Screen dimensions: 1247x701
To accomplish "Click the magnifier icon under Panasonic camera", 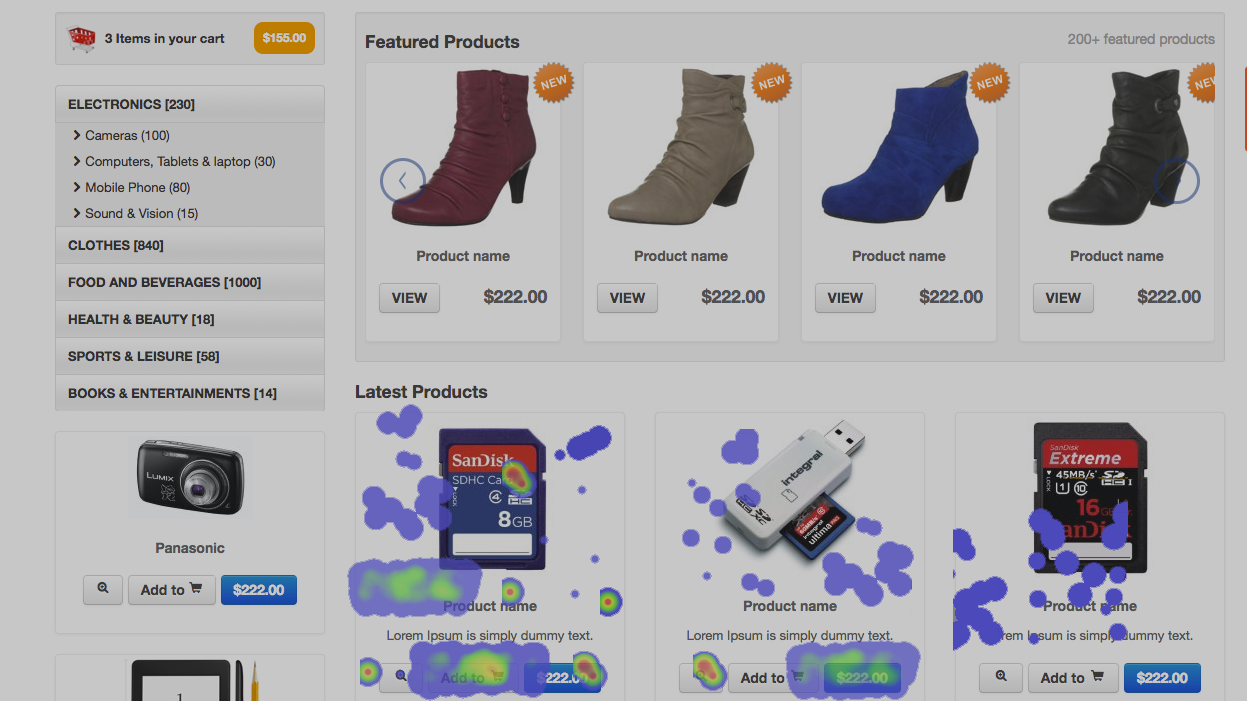I will 103,589.
